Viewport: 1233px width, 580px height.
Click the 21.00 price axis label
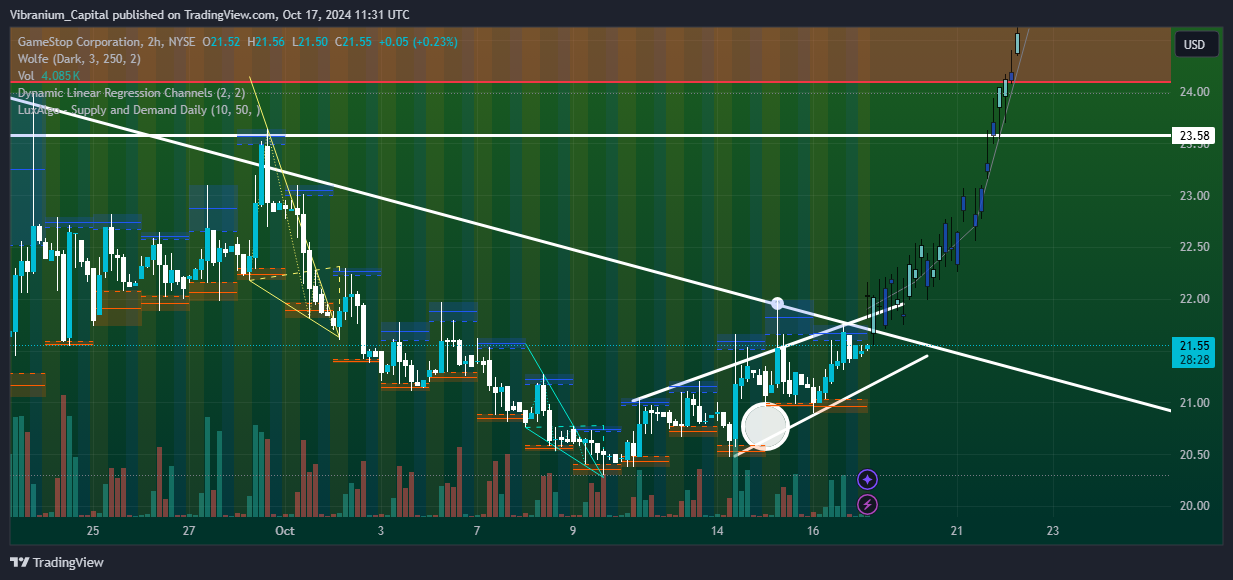tap(1195, 403)
